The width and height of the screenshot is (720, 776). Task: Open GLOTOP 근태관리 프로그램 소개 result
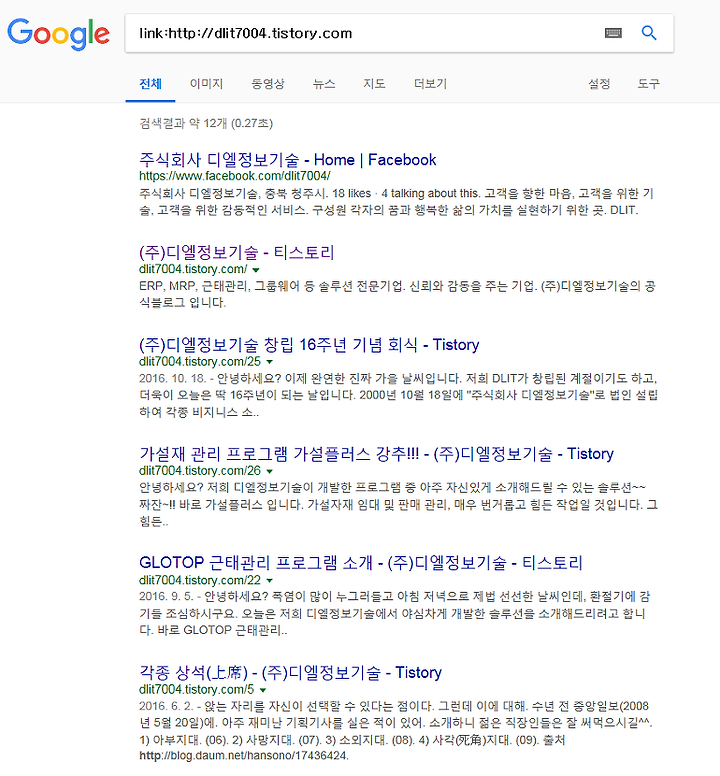[x=361, y=563]
